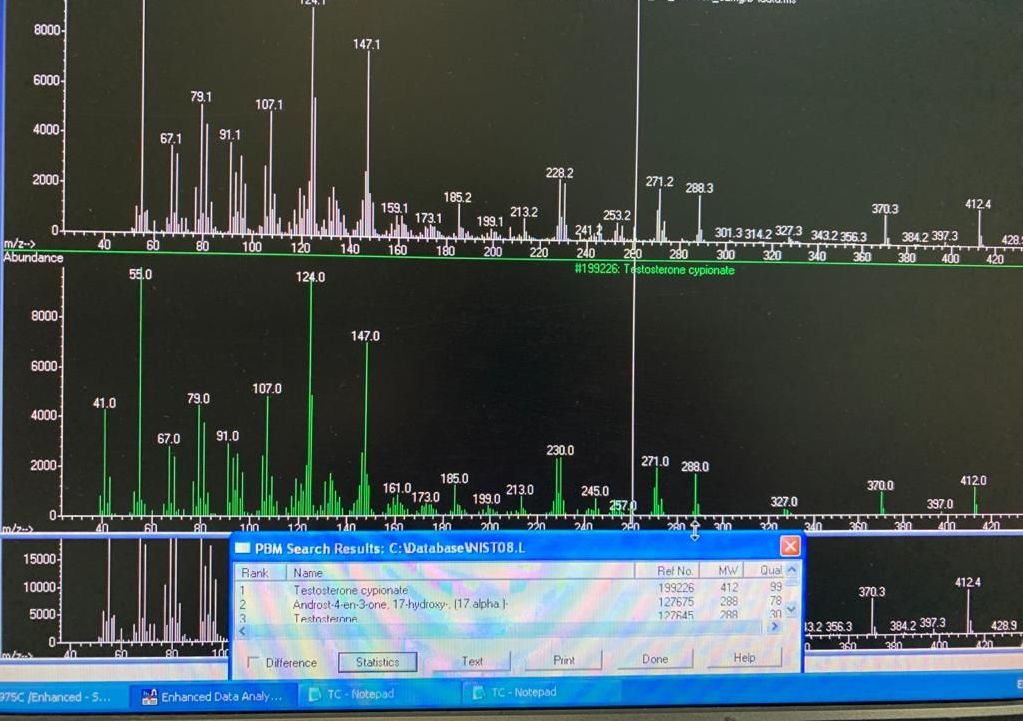Click the Ref No. column header
This screenshot has height=721, width=1023.
coord(675,571)
